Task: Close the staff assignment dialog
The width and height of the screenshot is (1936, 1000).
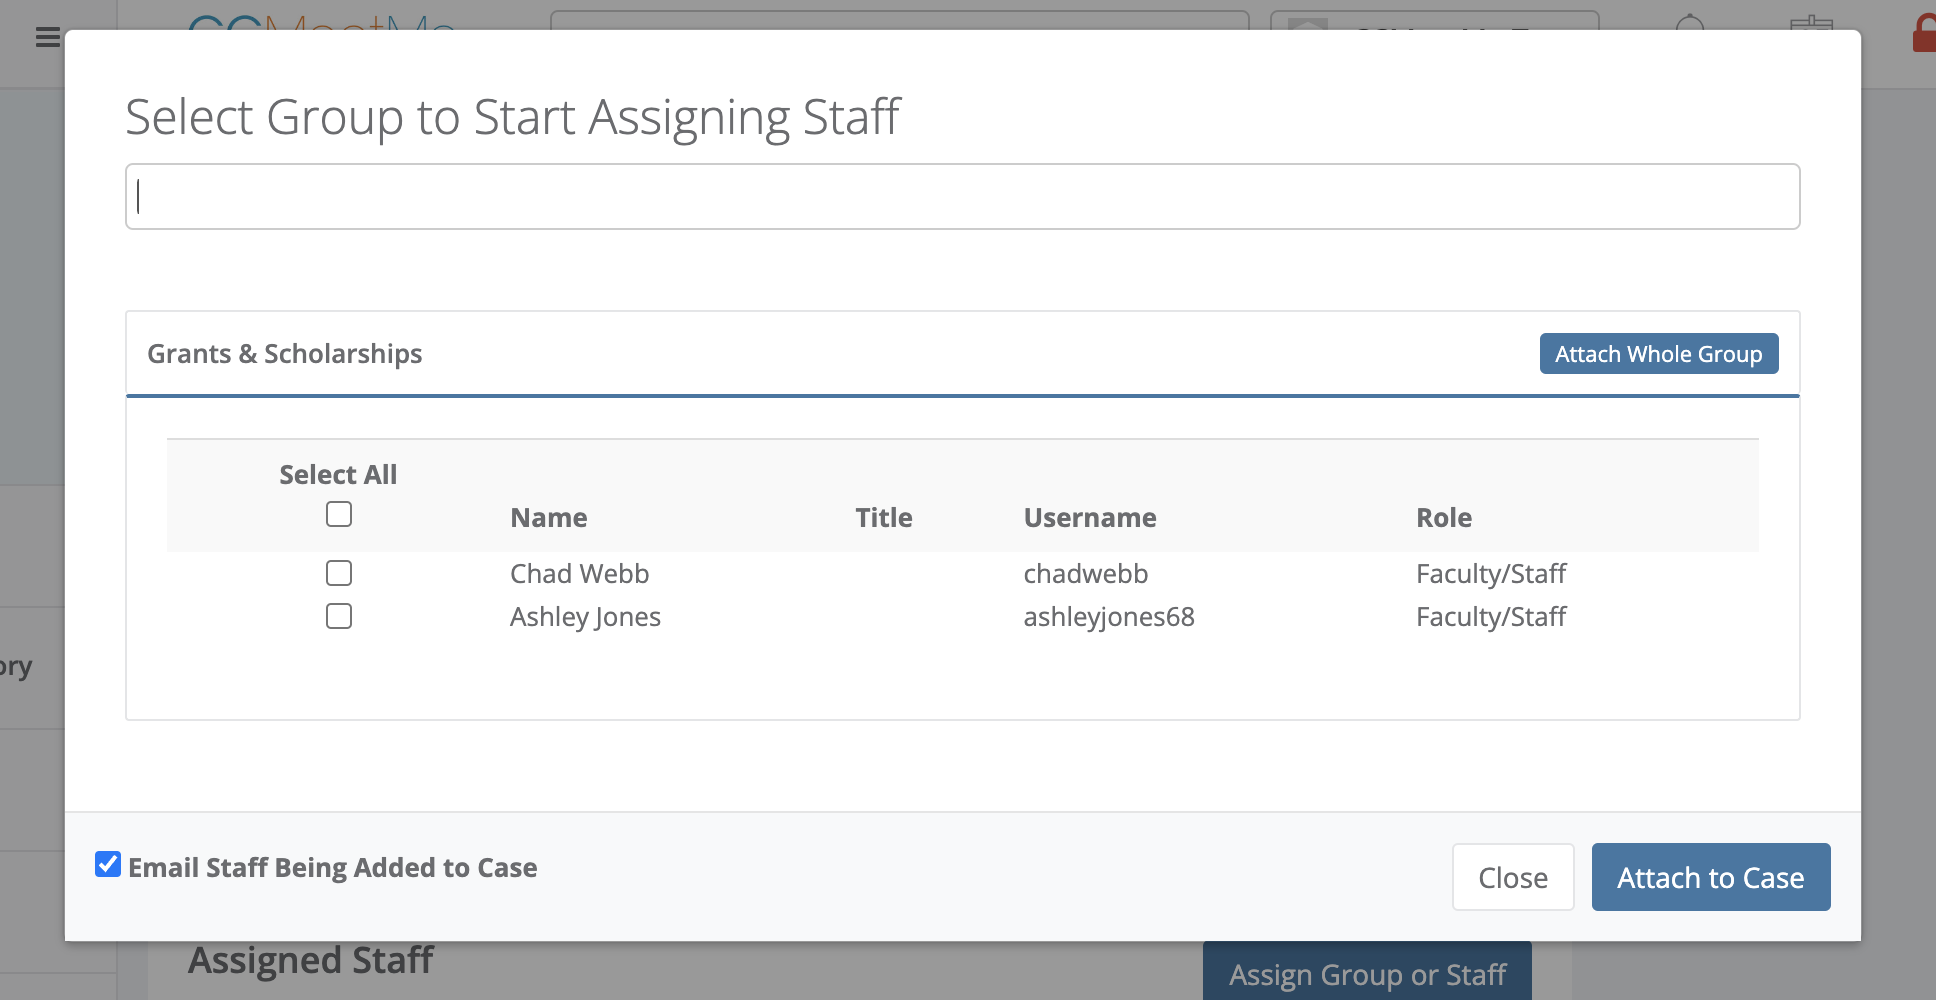Action: click(1513, 877)
